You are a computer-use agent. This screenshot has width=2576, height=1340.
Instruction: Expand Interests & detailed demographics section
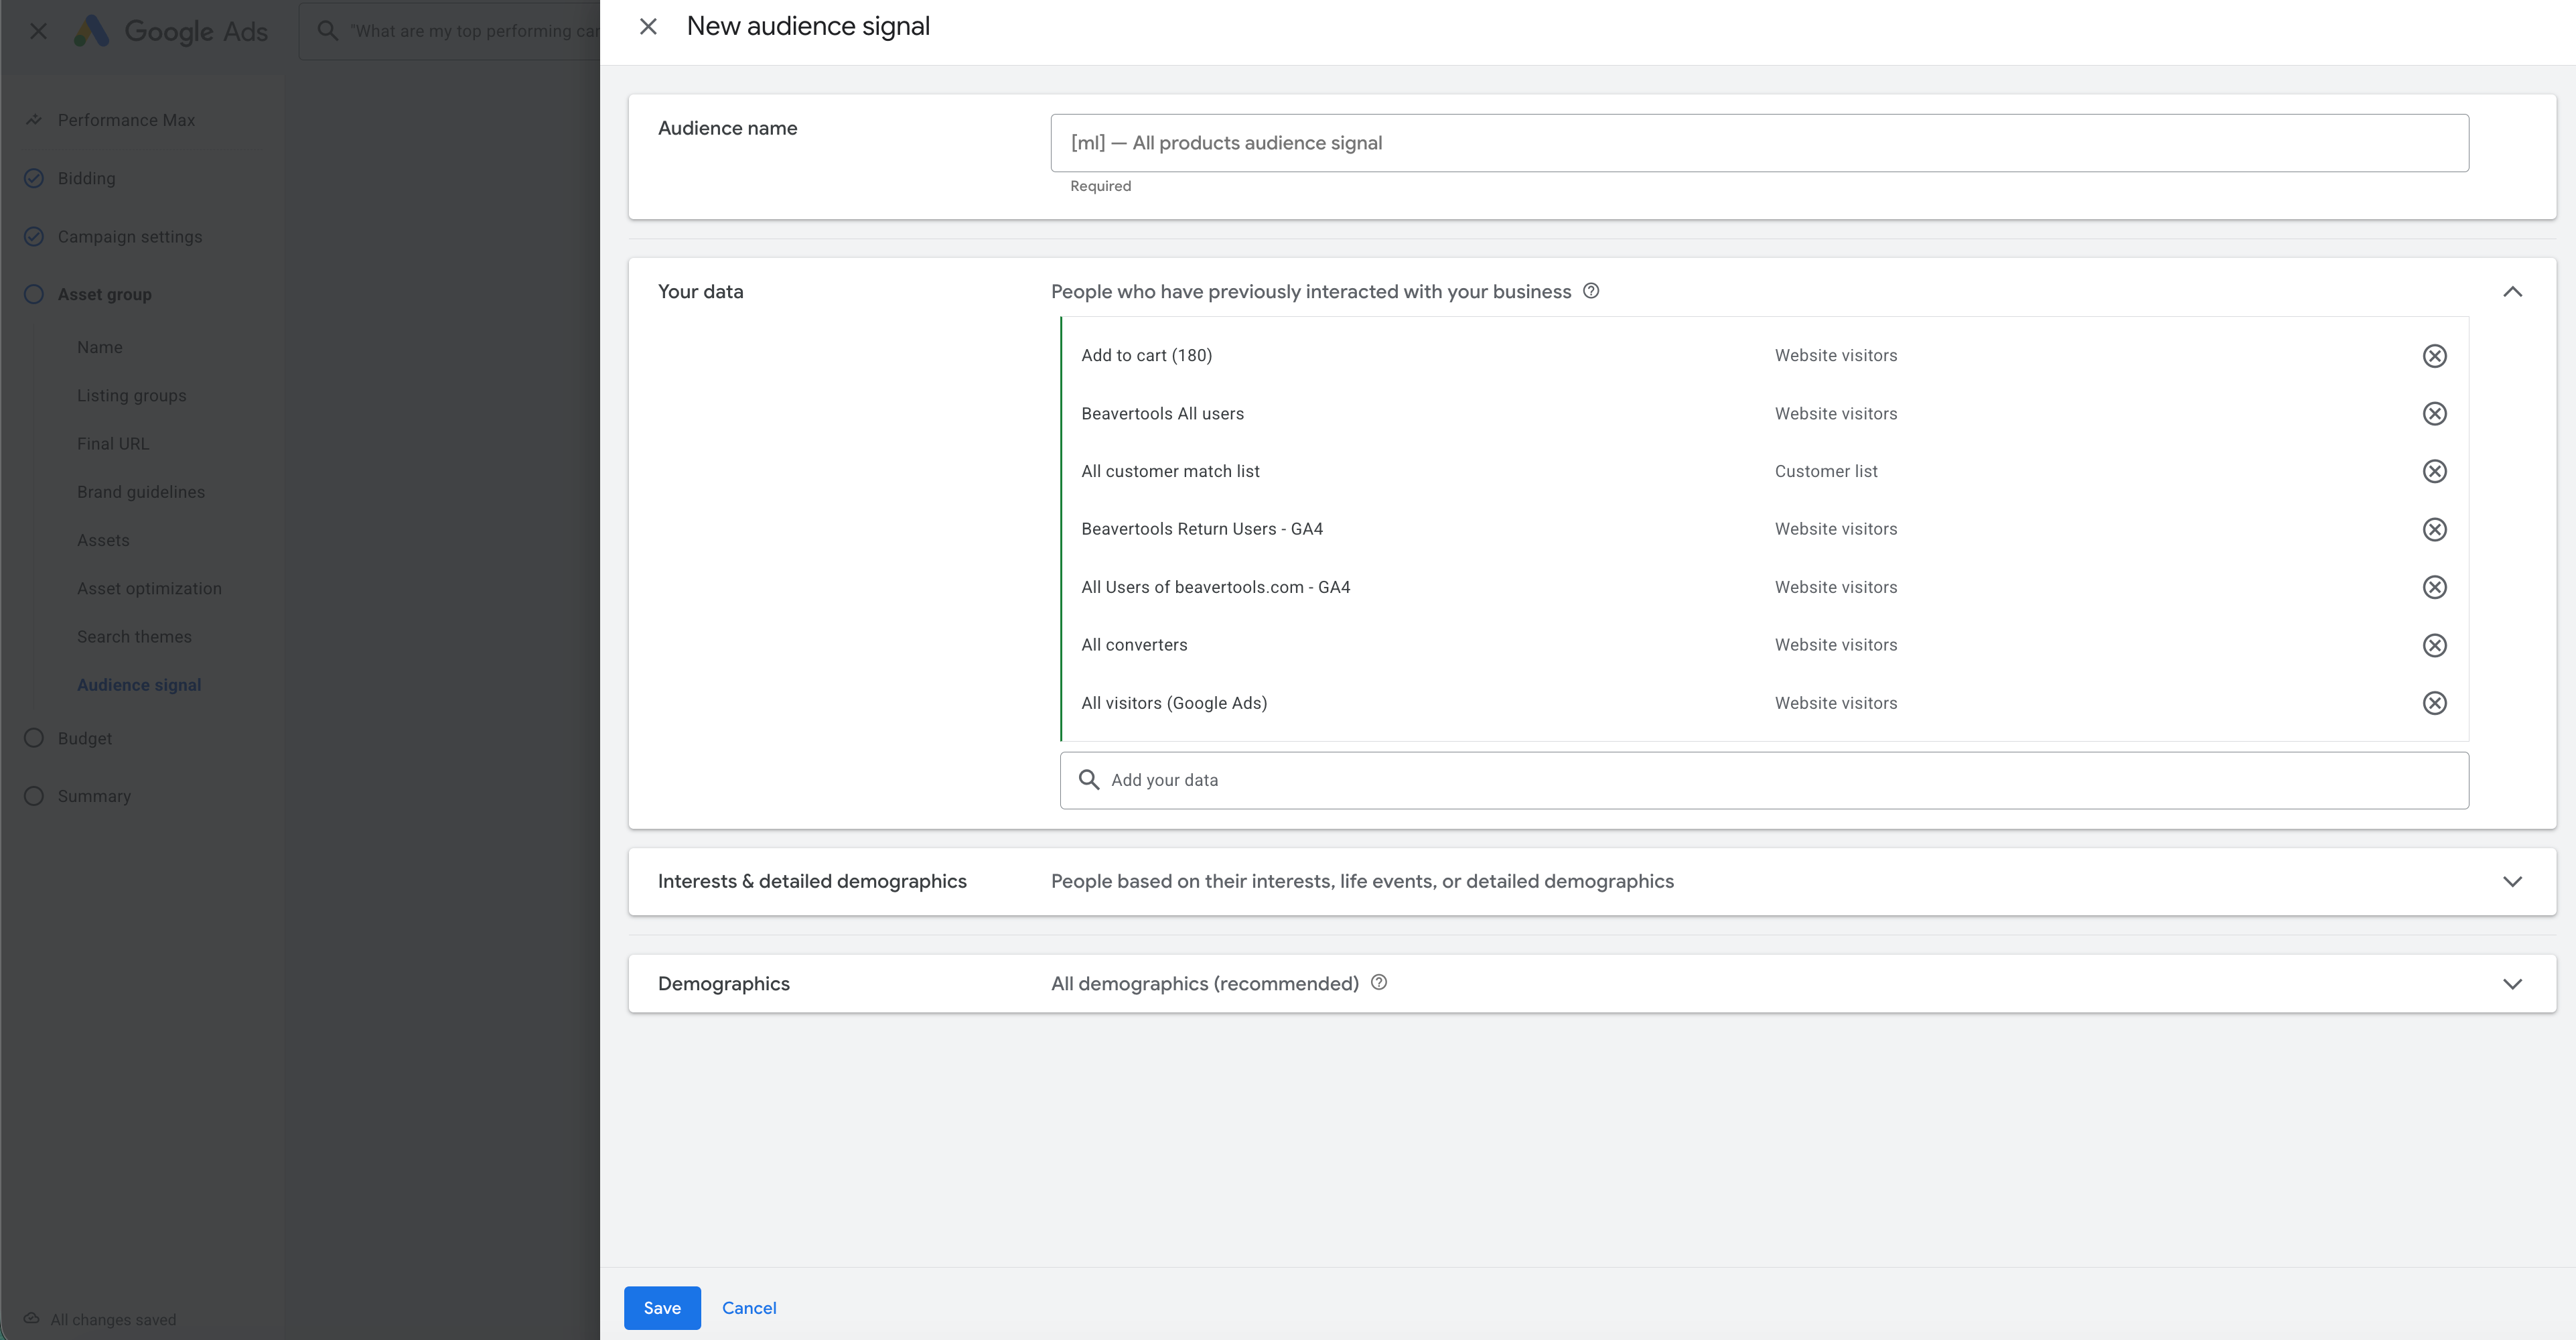2512,882
